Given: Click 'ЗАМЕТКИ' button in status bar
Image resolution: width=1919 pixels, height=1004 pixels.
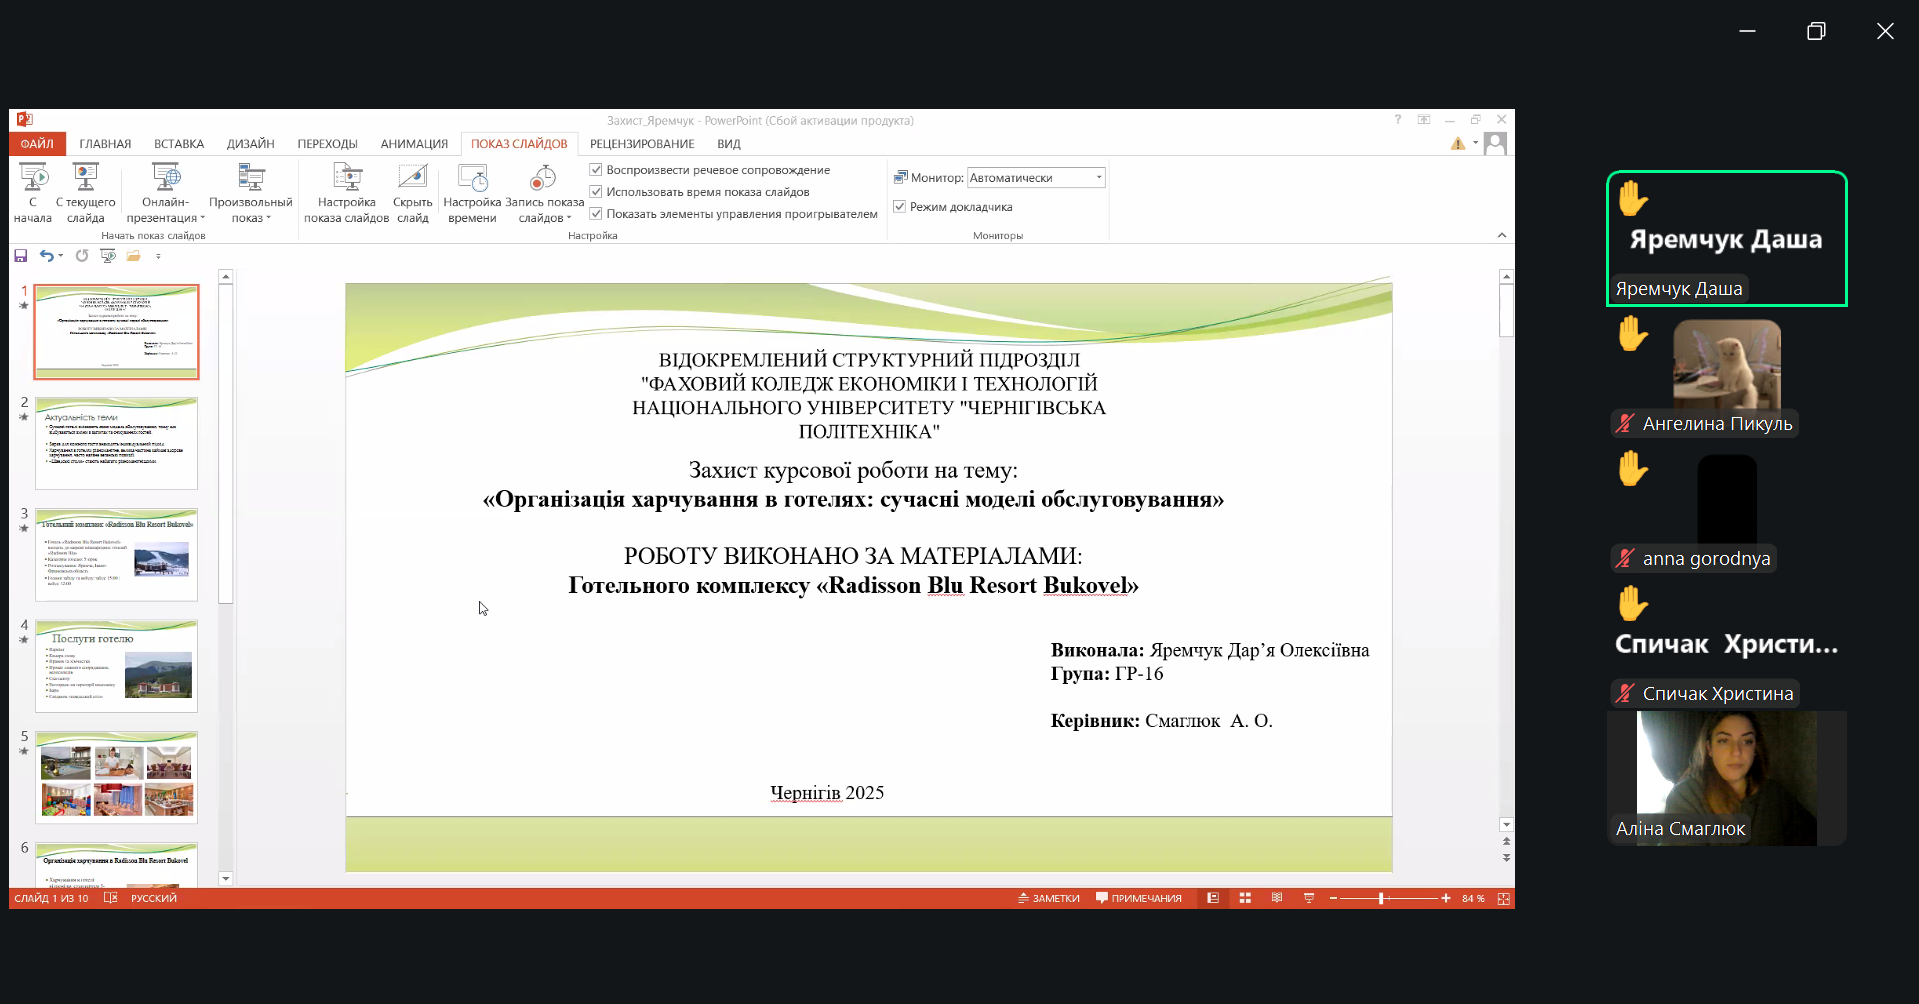Looking at the screenshot, I should 1049,898.
